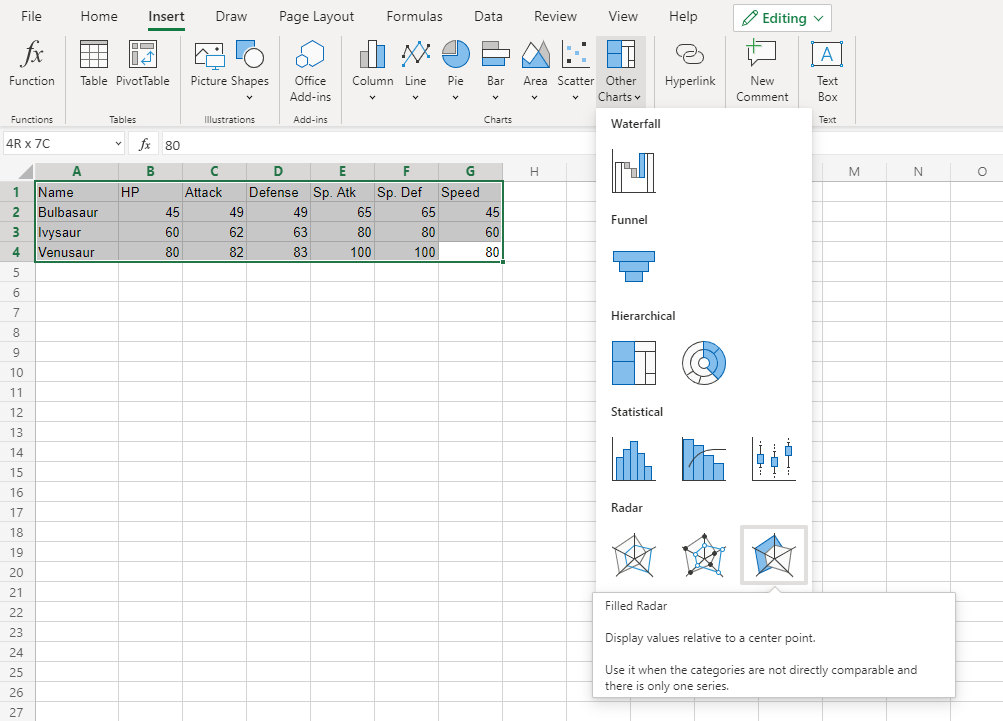Screen dimensions: 1003x721
Task: Add a New Comment
Action: click(x=762, y=70)
